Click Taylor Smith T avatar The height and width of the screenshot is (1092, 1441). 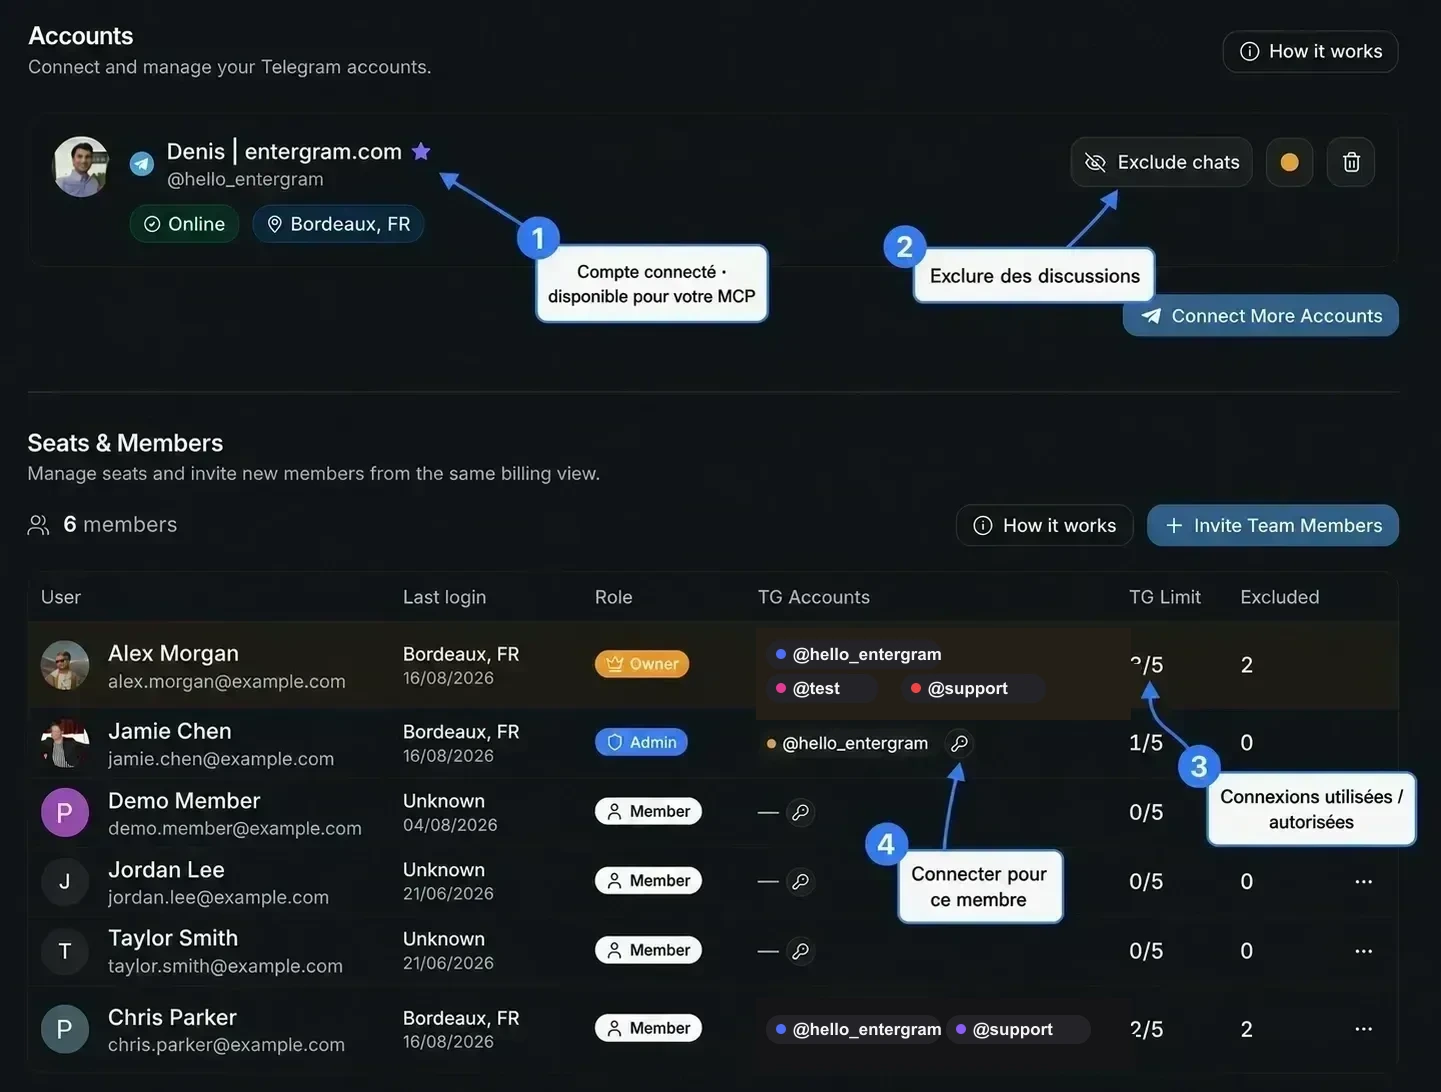point(65,951)
